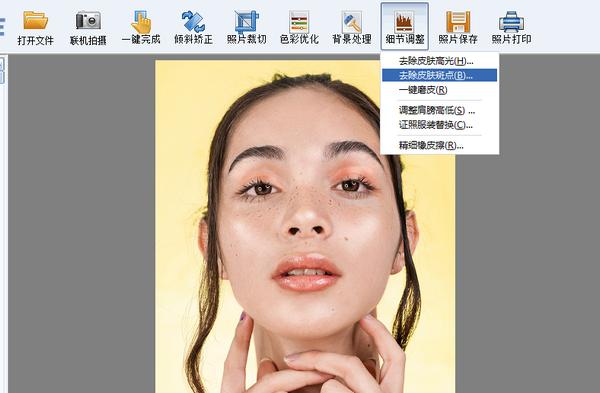Click the 联机拍摄 camera icon
Viewport: 600px width, 393px height.
[88, 28]
